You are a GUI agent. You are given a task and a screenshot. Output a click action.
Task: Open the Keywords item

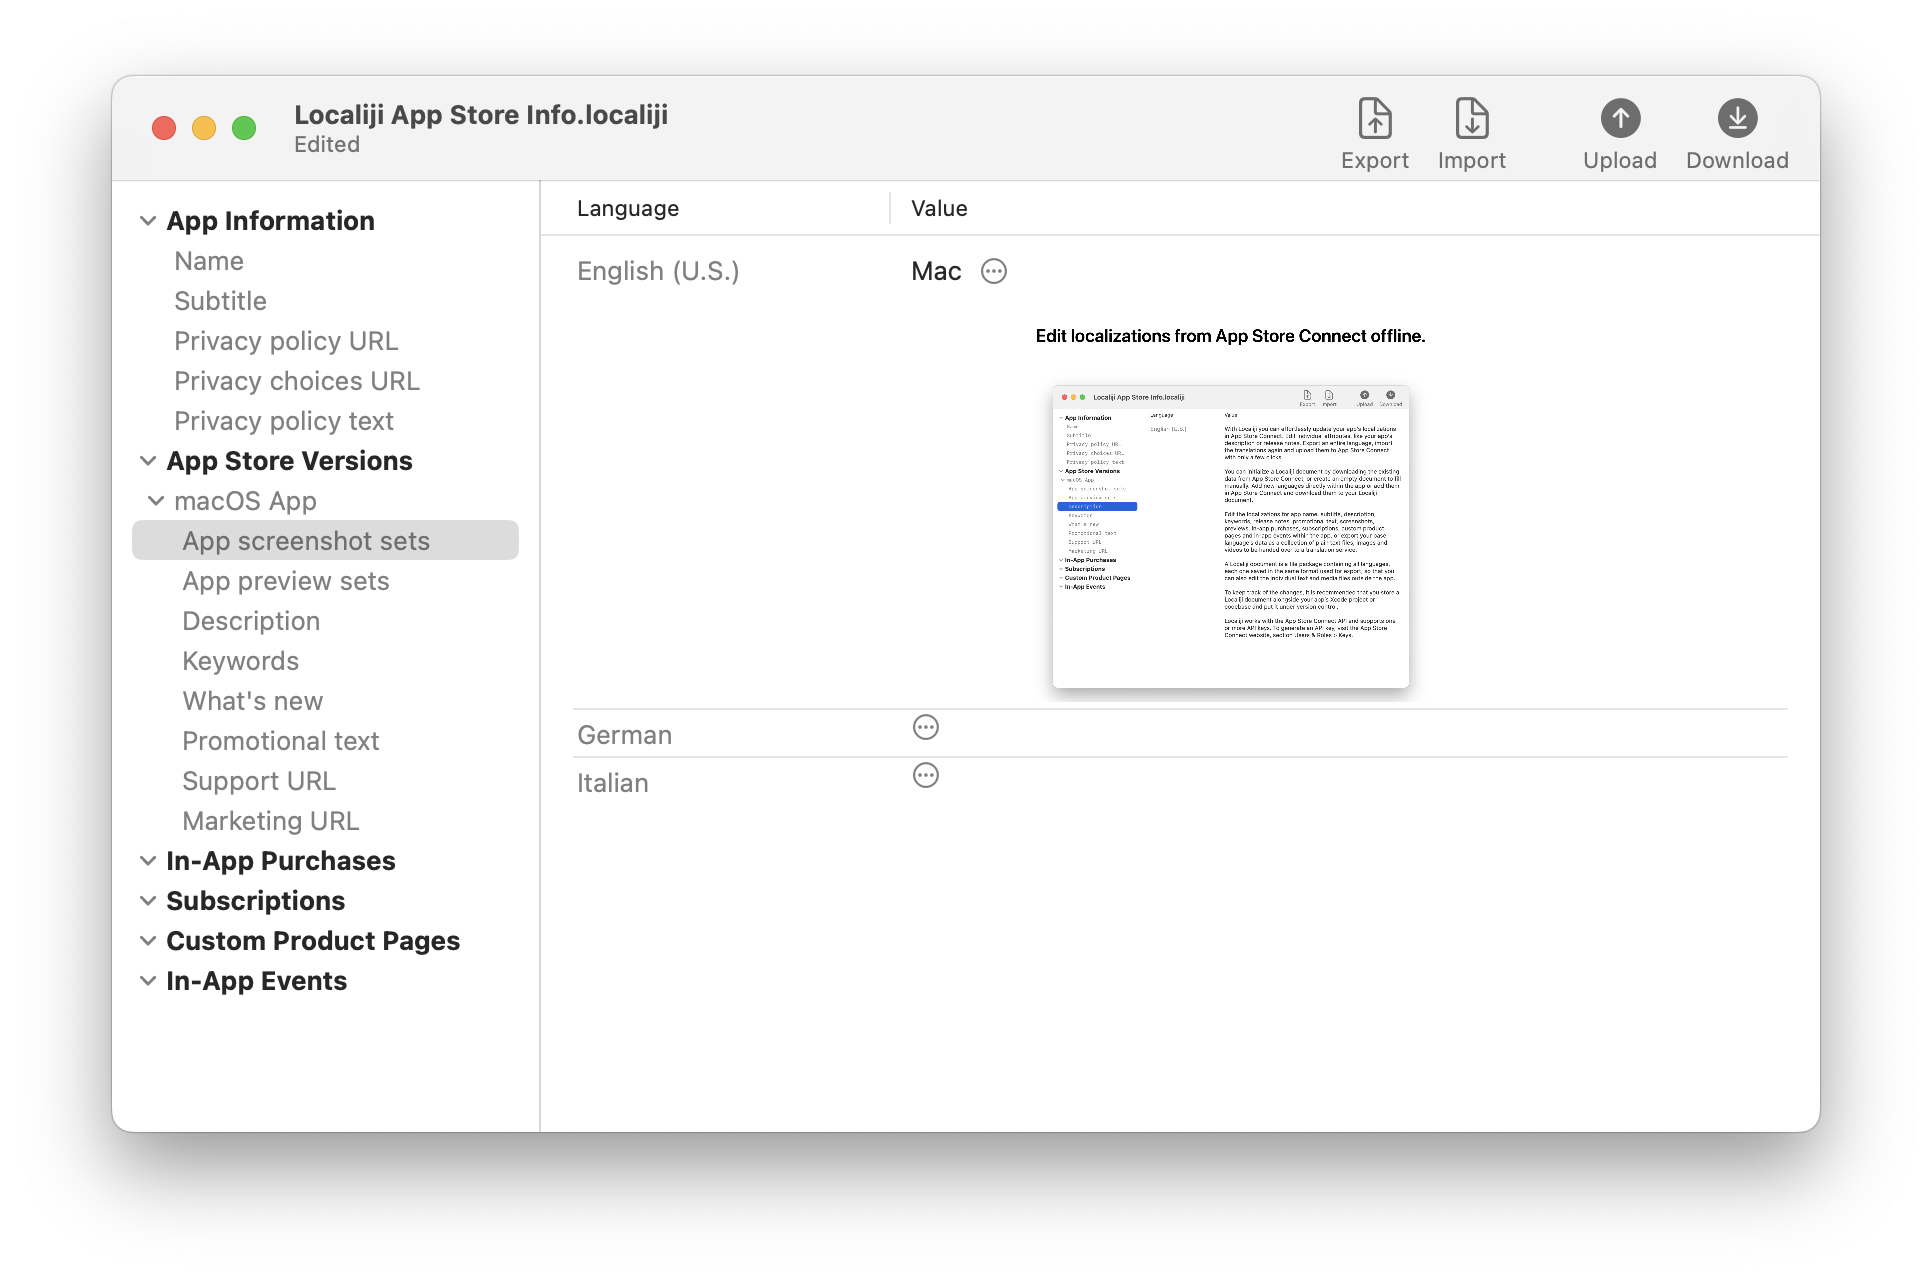(x=241, y=661)
